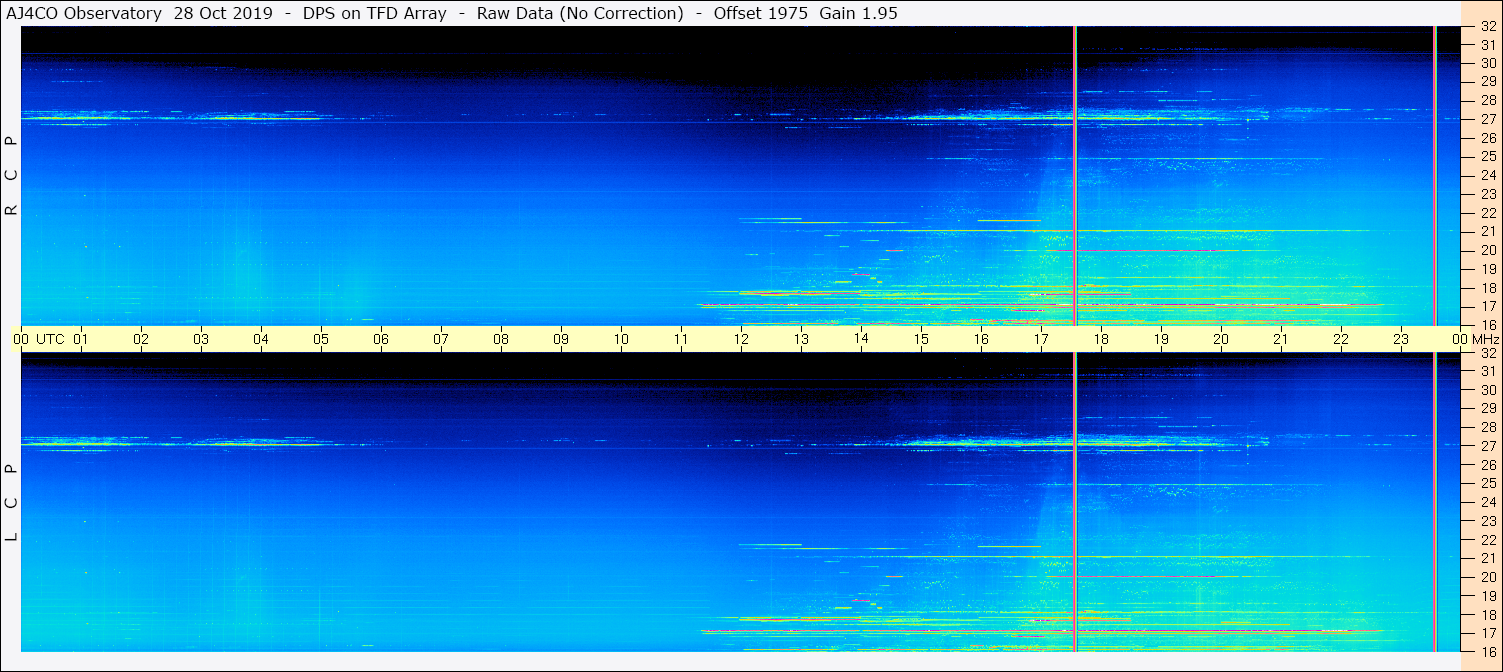The width and height of the screenshot is (1503, 672).
Task: Click hour '21' on the UTC time axis
Action: pyautogui.click(x=1281, y=339)
